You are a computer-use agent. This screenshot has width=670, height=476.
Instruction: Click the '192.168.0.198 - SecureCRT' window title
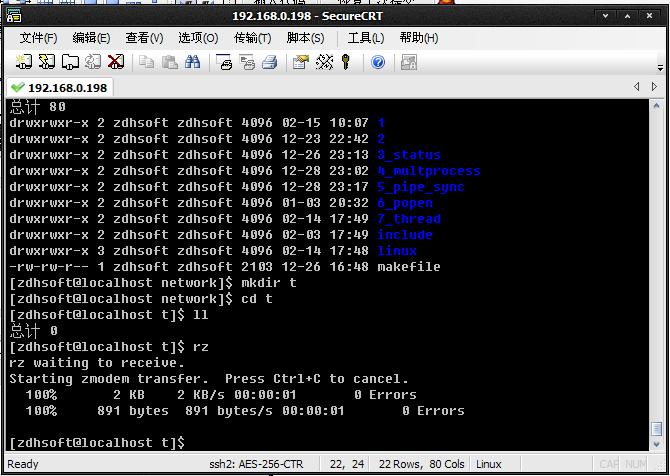[307, 16]
